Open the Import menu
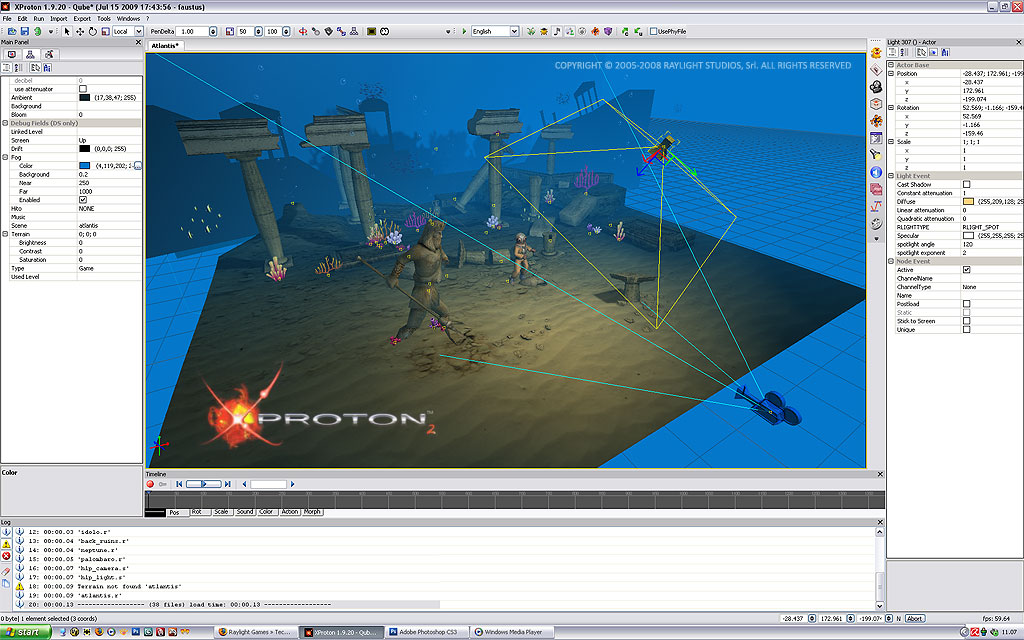Viewport: 1024px width, 640px height. click(x=59, y=19)
